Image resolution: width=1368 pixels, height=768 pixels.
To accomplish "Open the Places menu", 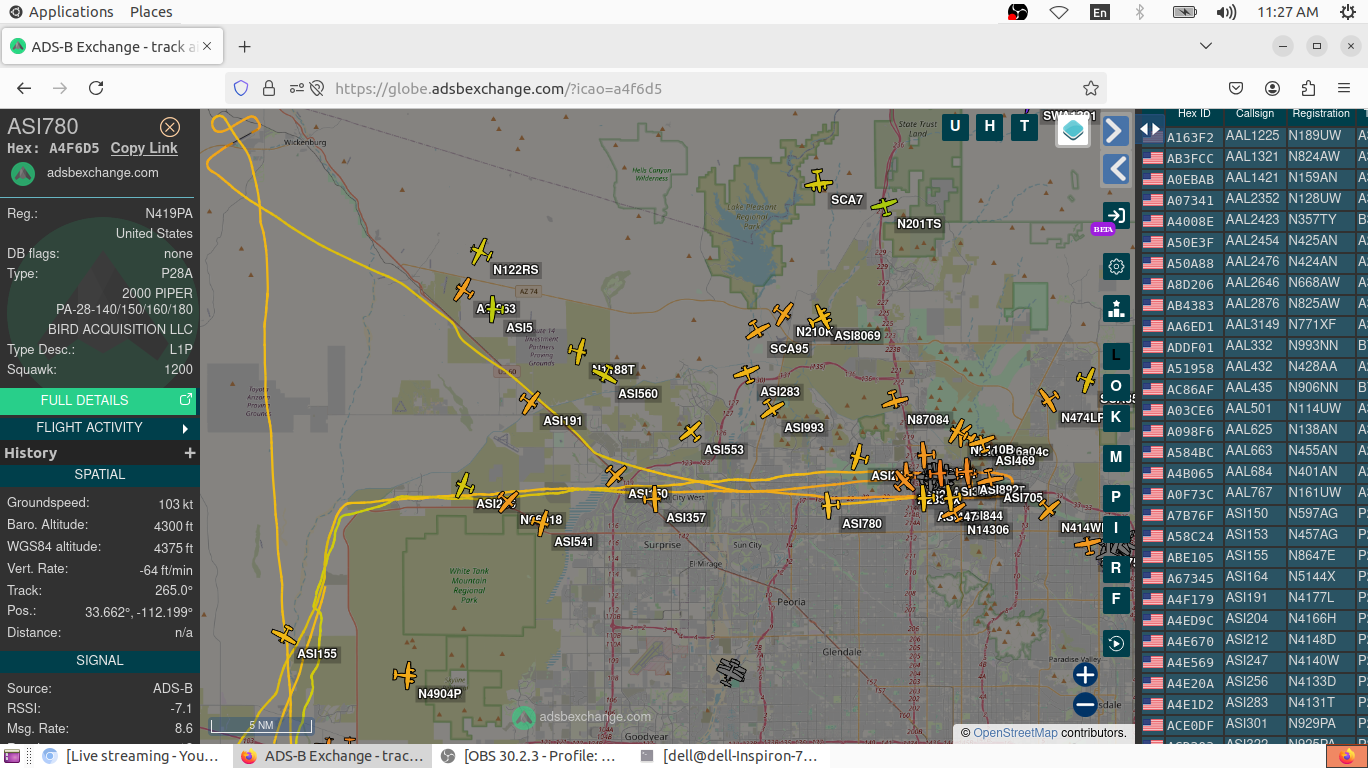I will [x=151, y=12].
